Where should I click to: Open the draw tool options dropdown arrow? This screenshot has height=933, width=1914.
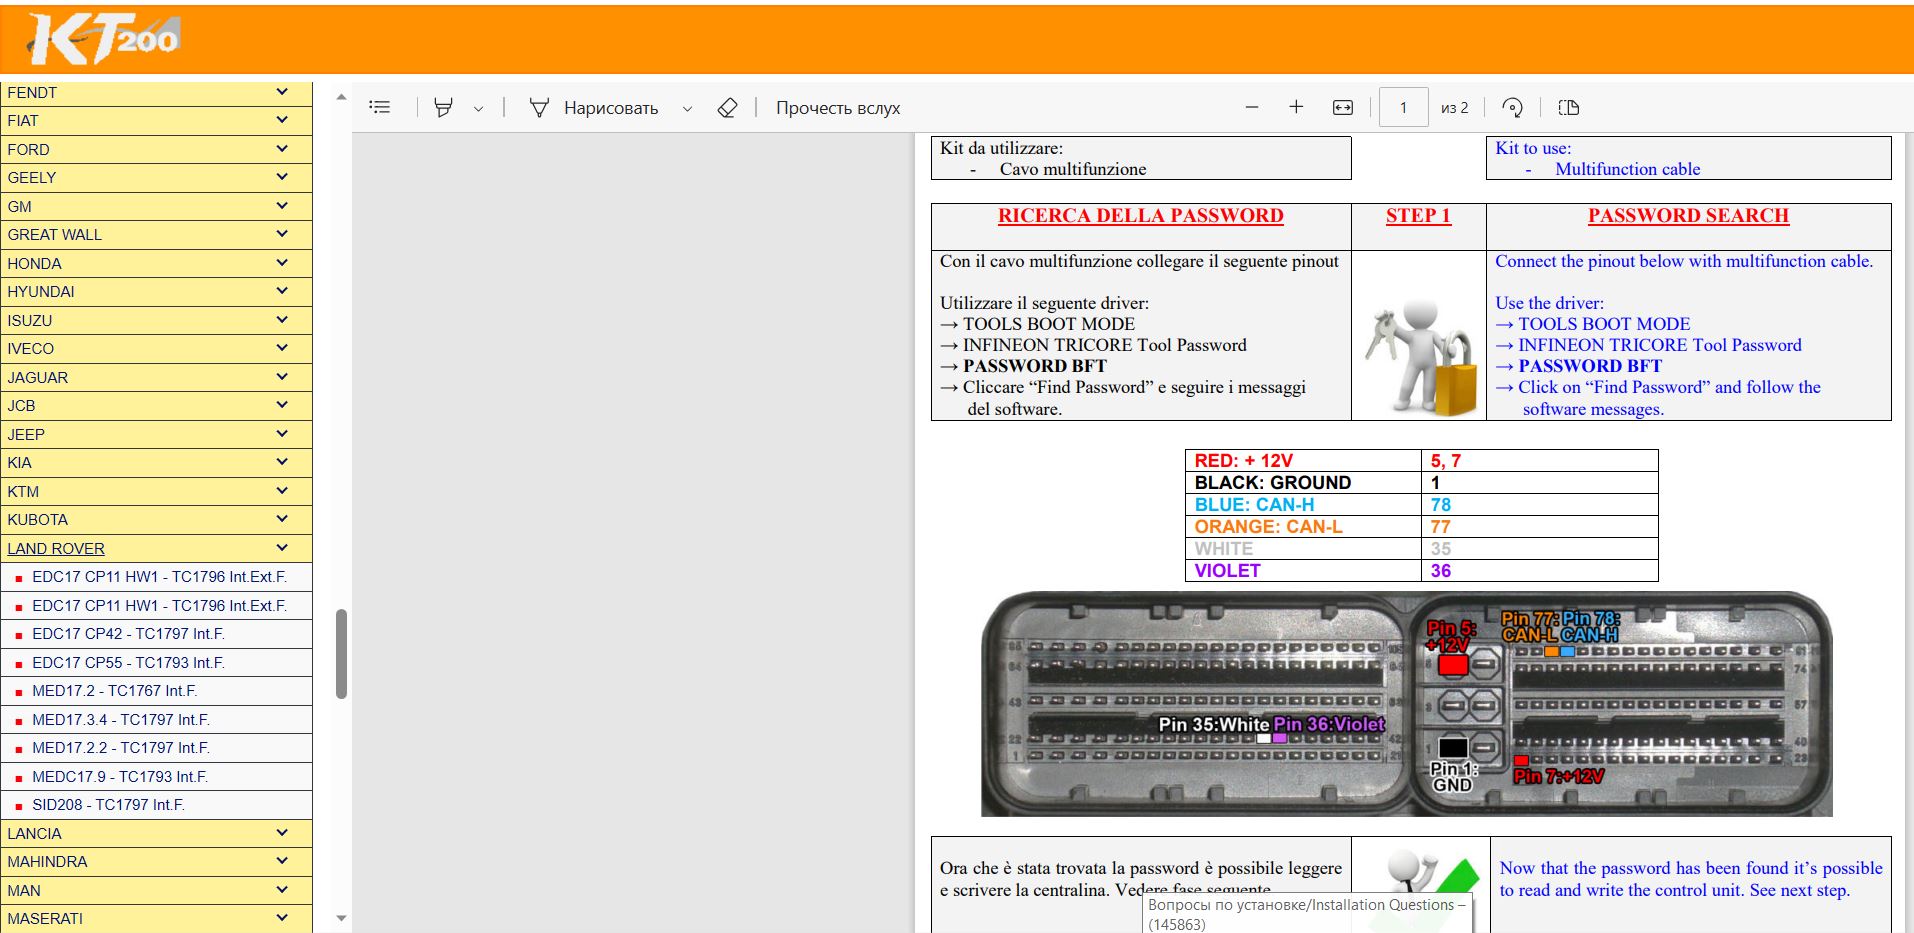(687, 108)
